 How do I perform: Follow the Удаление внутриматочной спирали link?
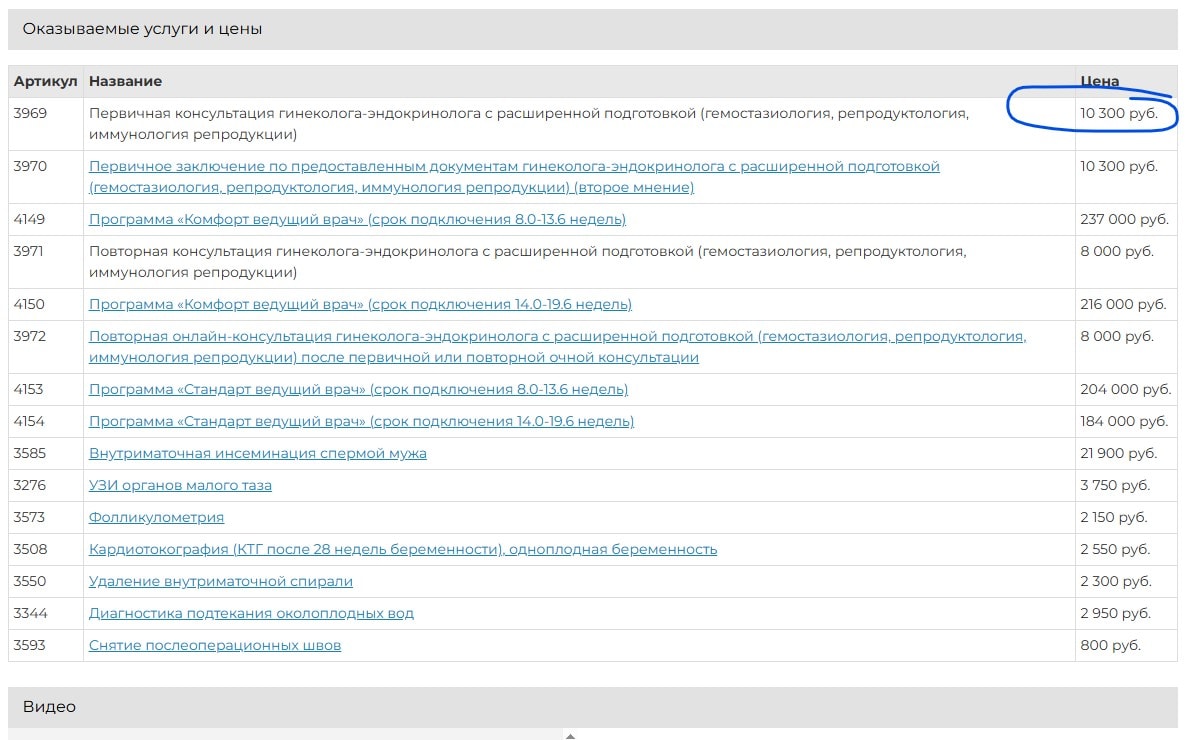(x=221, y=581)
